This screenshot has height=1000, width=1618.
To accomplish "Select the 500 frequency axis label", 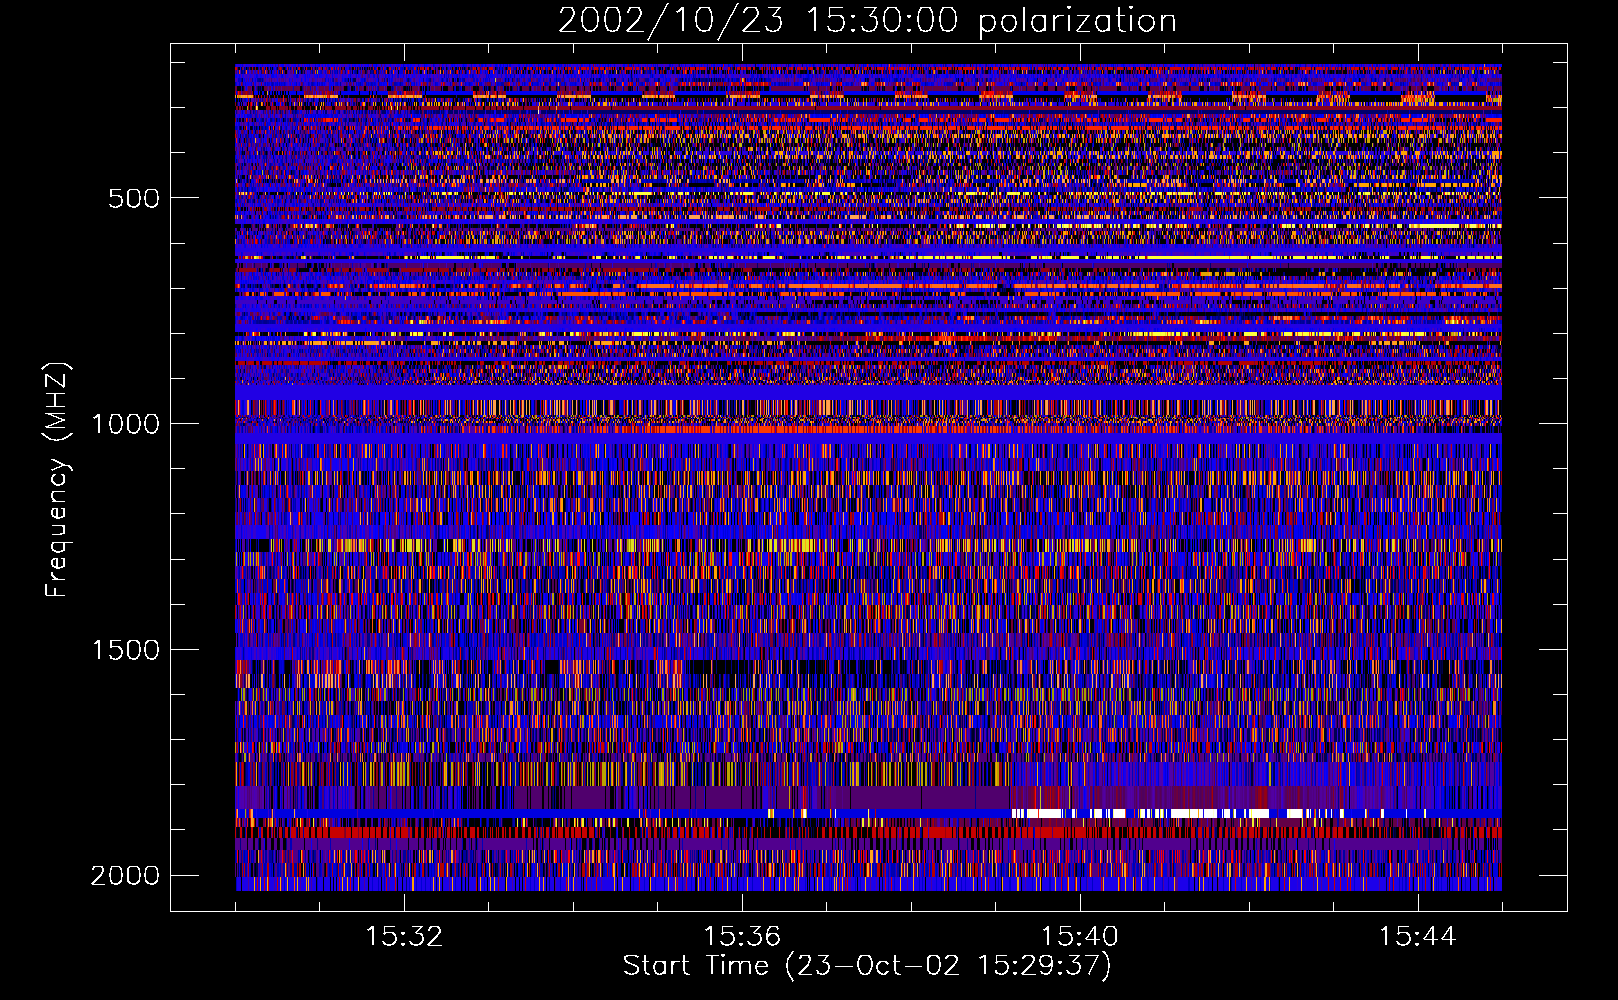I will tap(133, 198).
